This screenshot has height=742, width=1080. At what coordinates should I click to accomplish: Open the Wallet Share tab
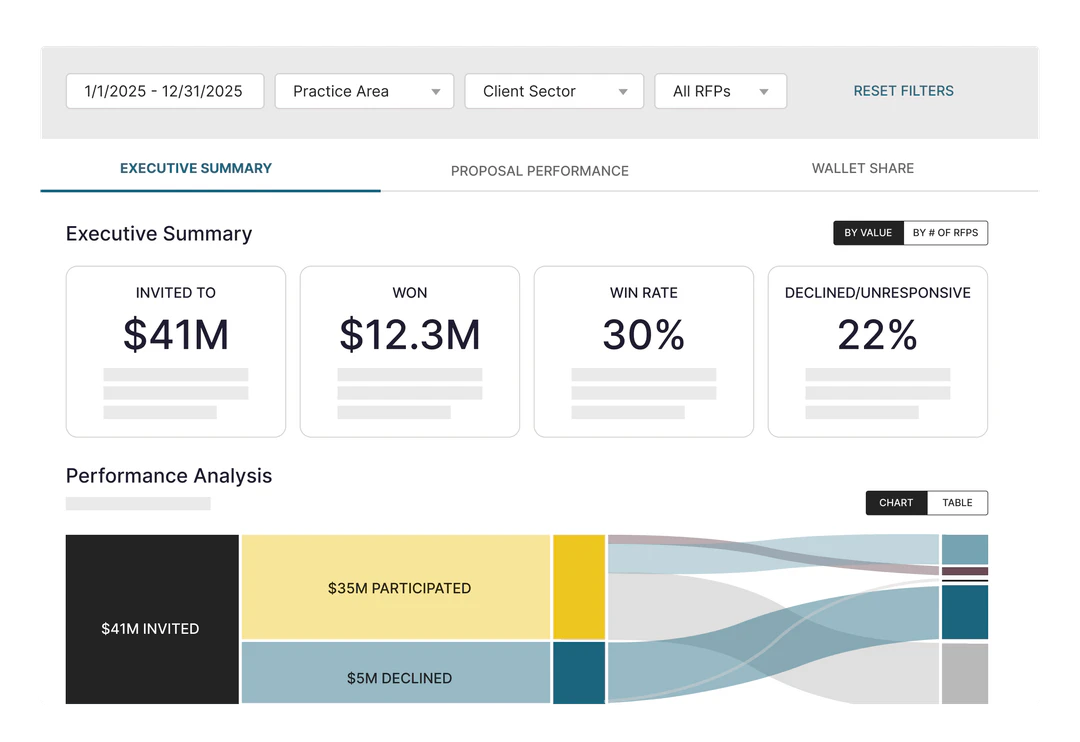click(862, 168)
